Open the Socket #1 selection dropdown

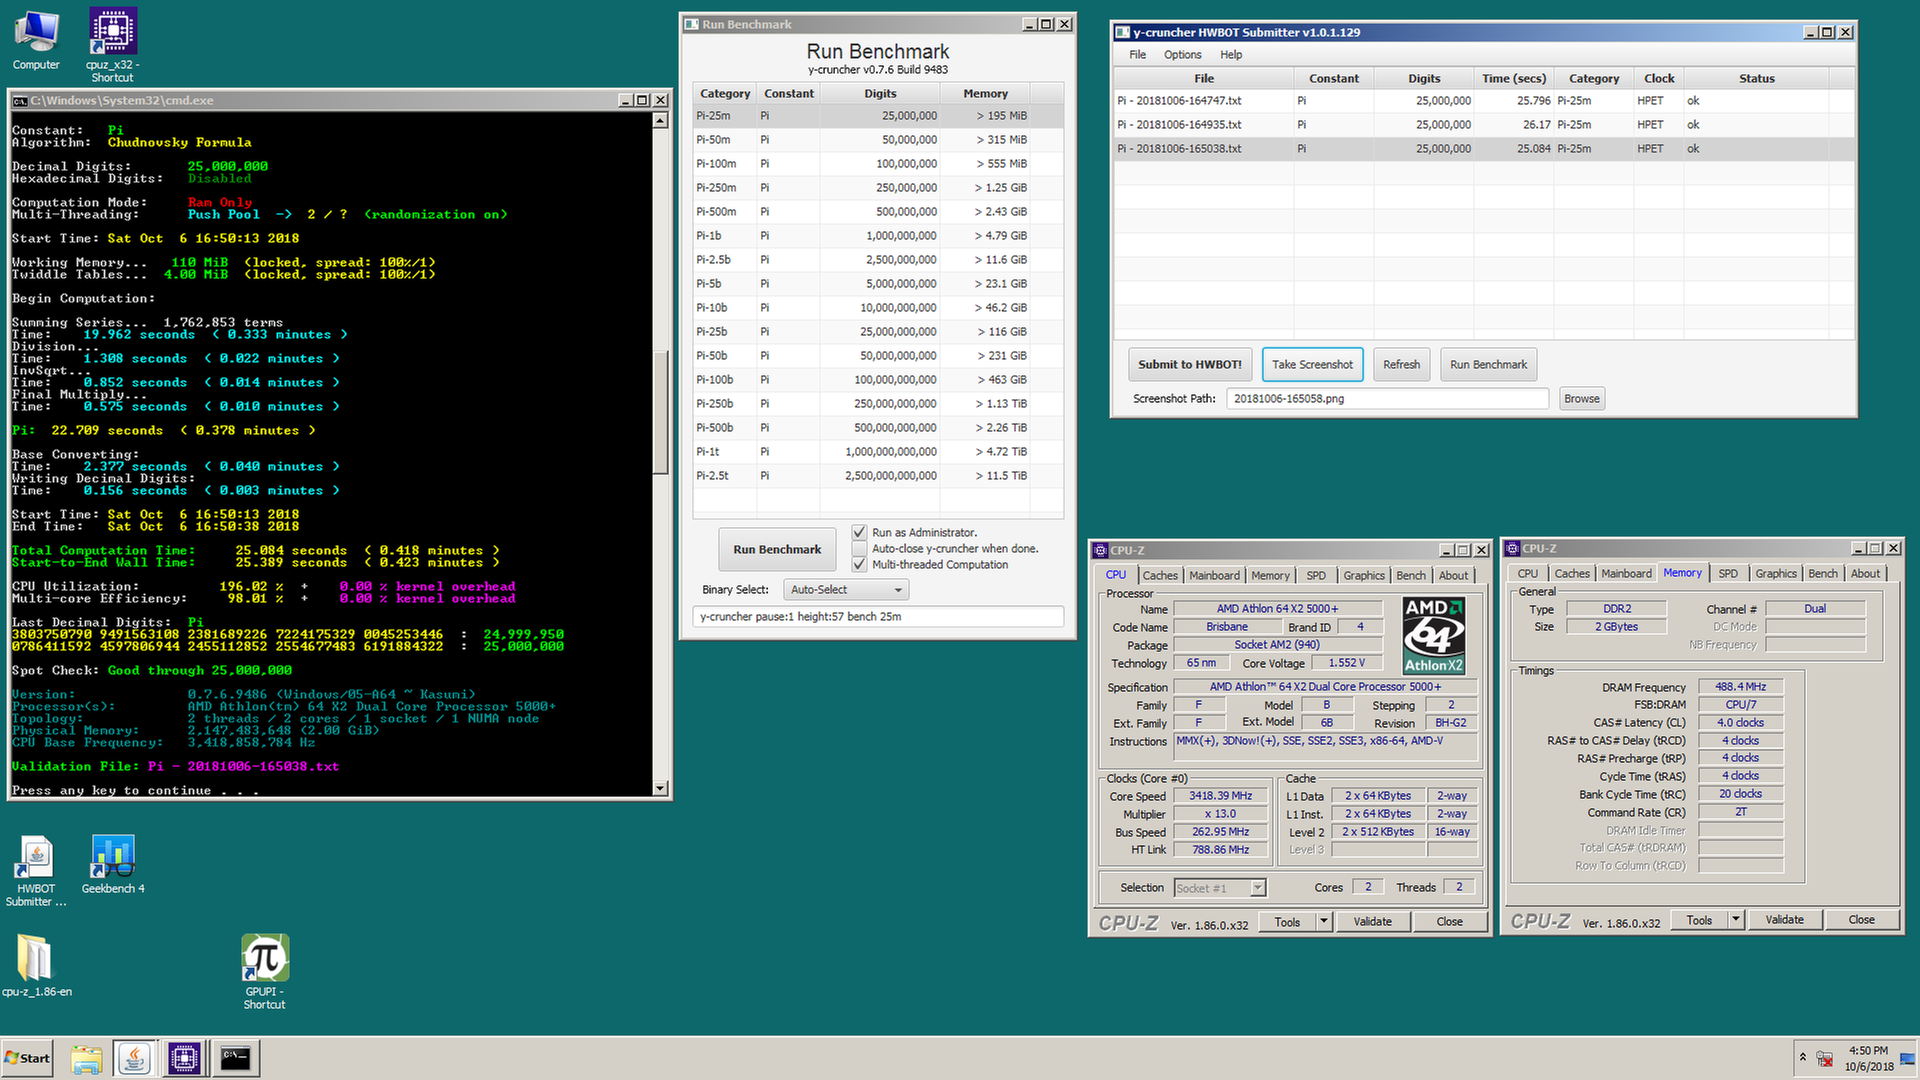(1220, 888)
